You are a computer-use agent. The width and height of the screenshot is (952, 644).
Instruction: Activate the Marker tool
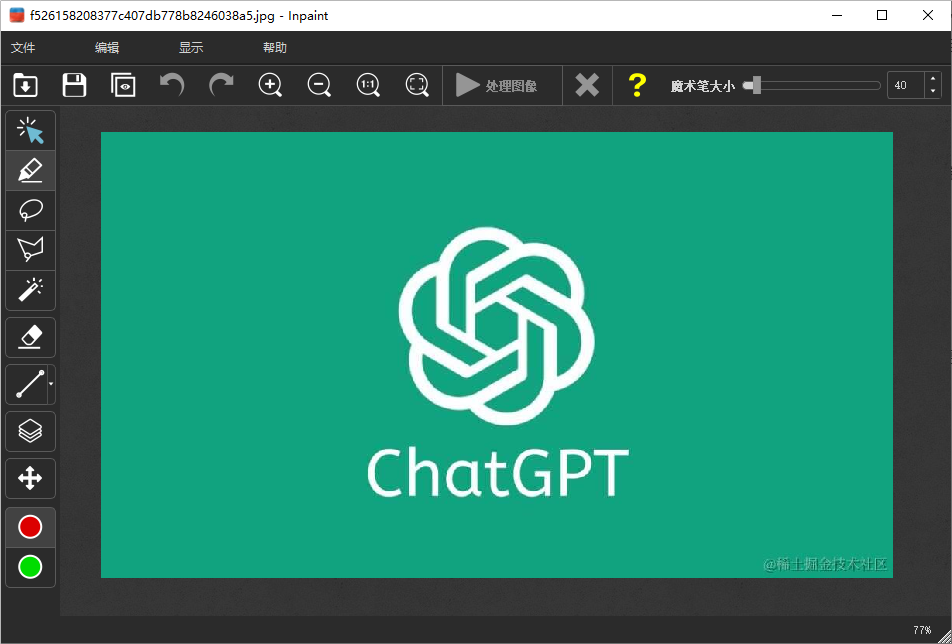click(31, 171)
